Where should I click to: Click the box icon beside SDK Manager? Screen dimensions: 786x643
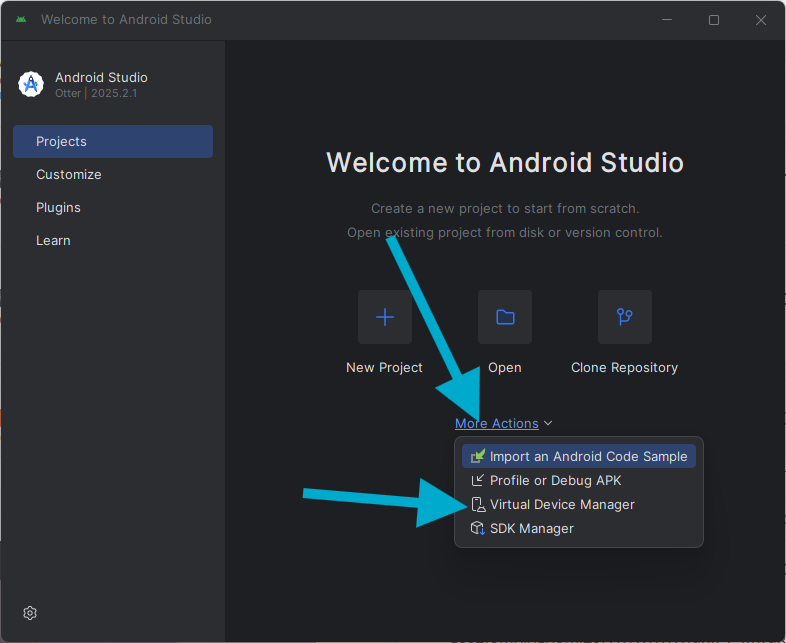tap(478, 528)
